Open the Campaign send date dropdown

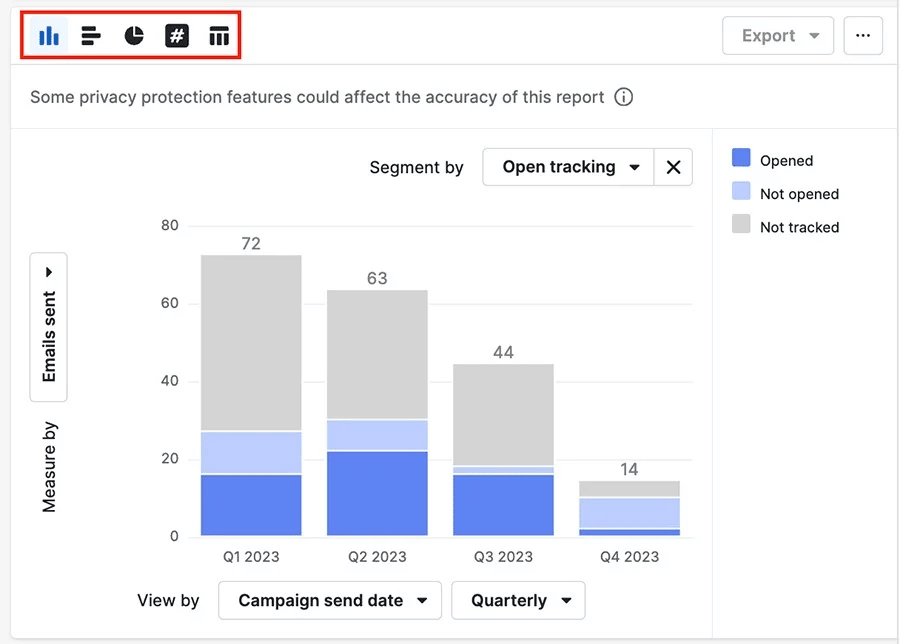pos(329,600)
